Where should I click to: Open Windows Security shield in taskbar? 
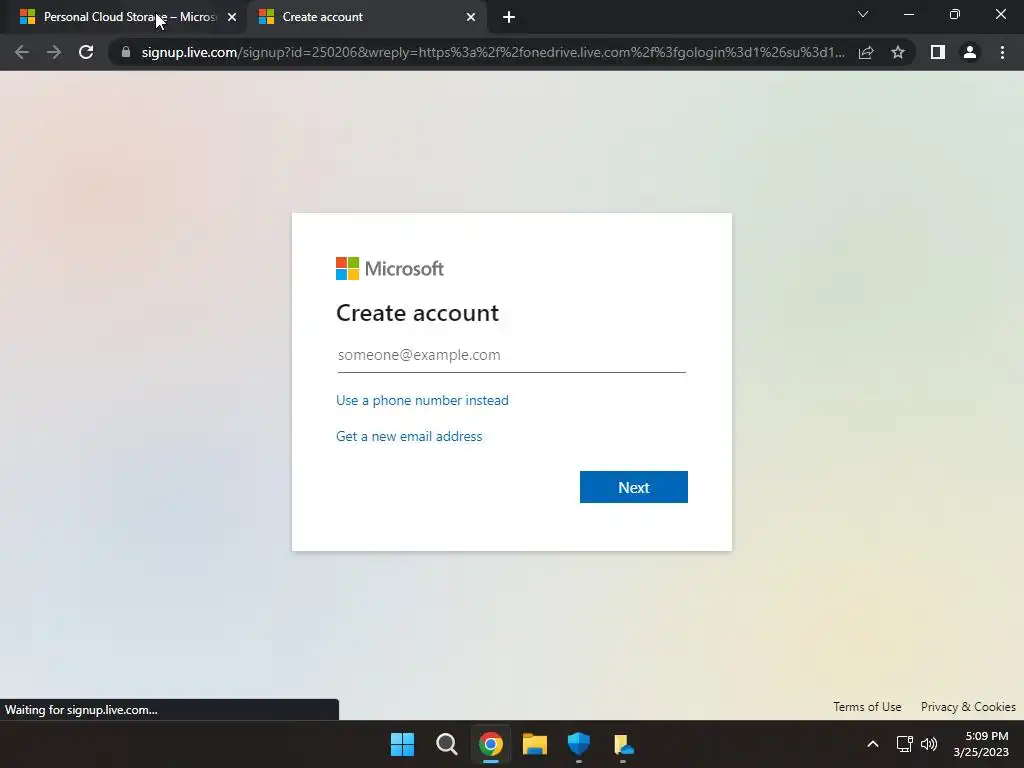579,744
